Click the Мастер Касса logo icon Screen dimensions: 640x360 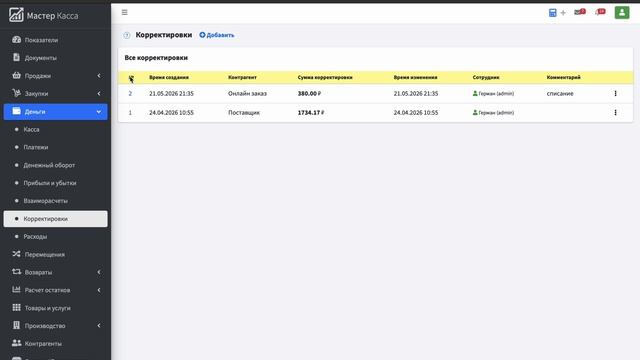coord(16,15)
